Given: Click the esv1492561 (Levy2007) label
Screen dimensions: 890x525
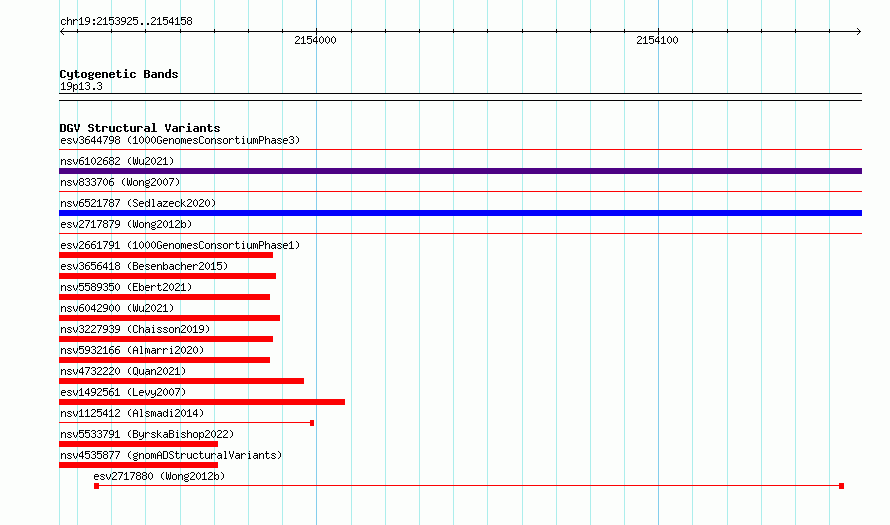Looking at the screenshot, I should [x=123, y=392].
